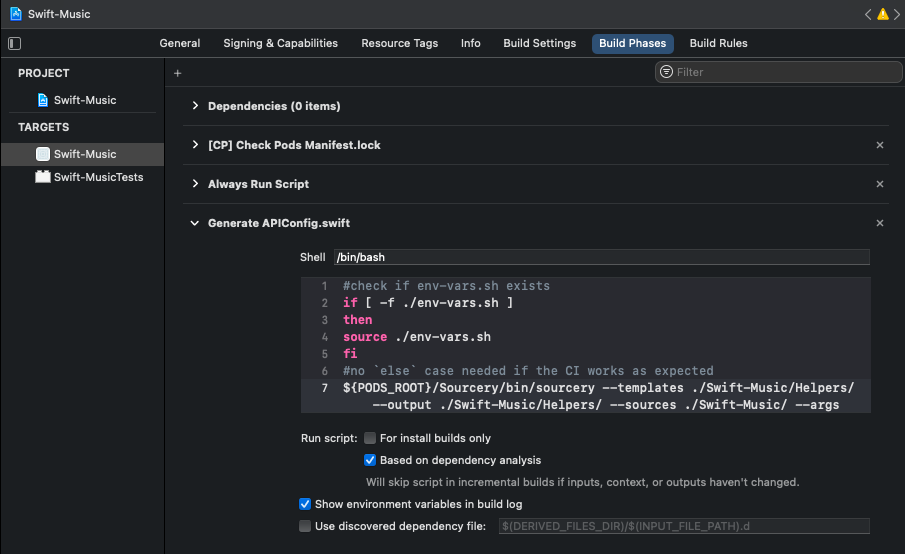Click script line 1 comment about env-vars.sh
Viewport: 905px width, 554px height.
coord(446,286)
